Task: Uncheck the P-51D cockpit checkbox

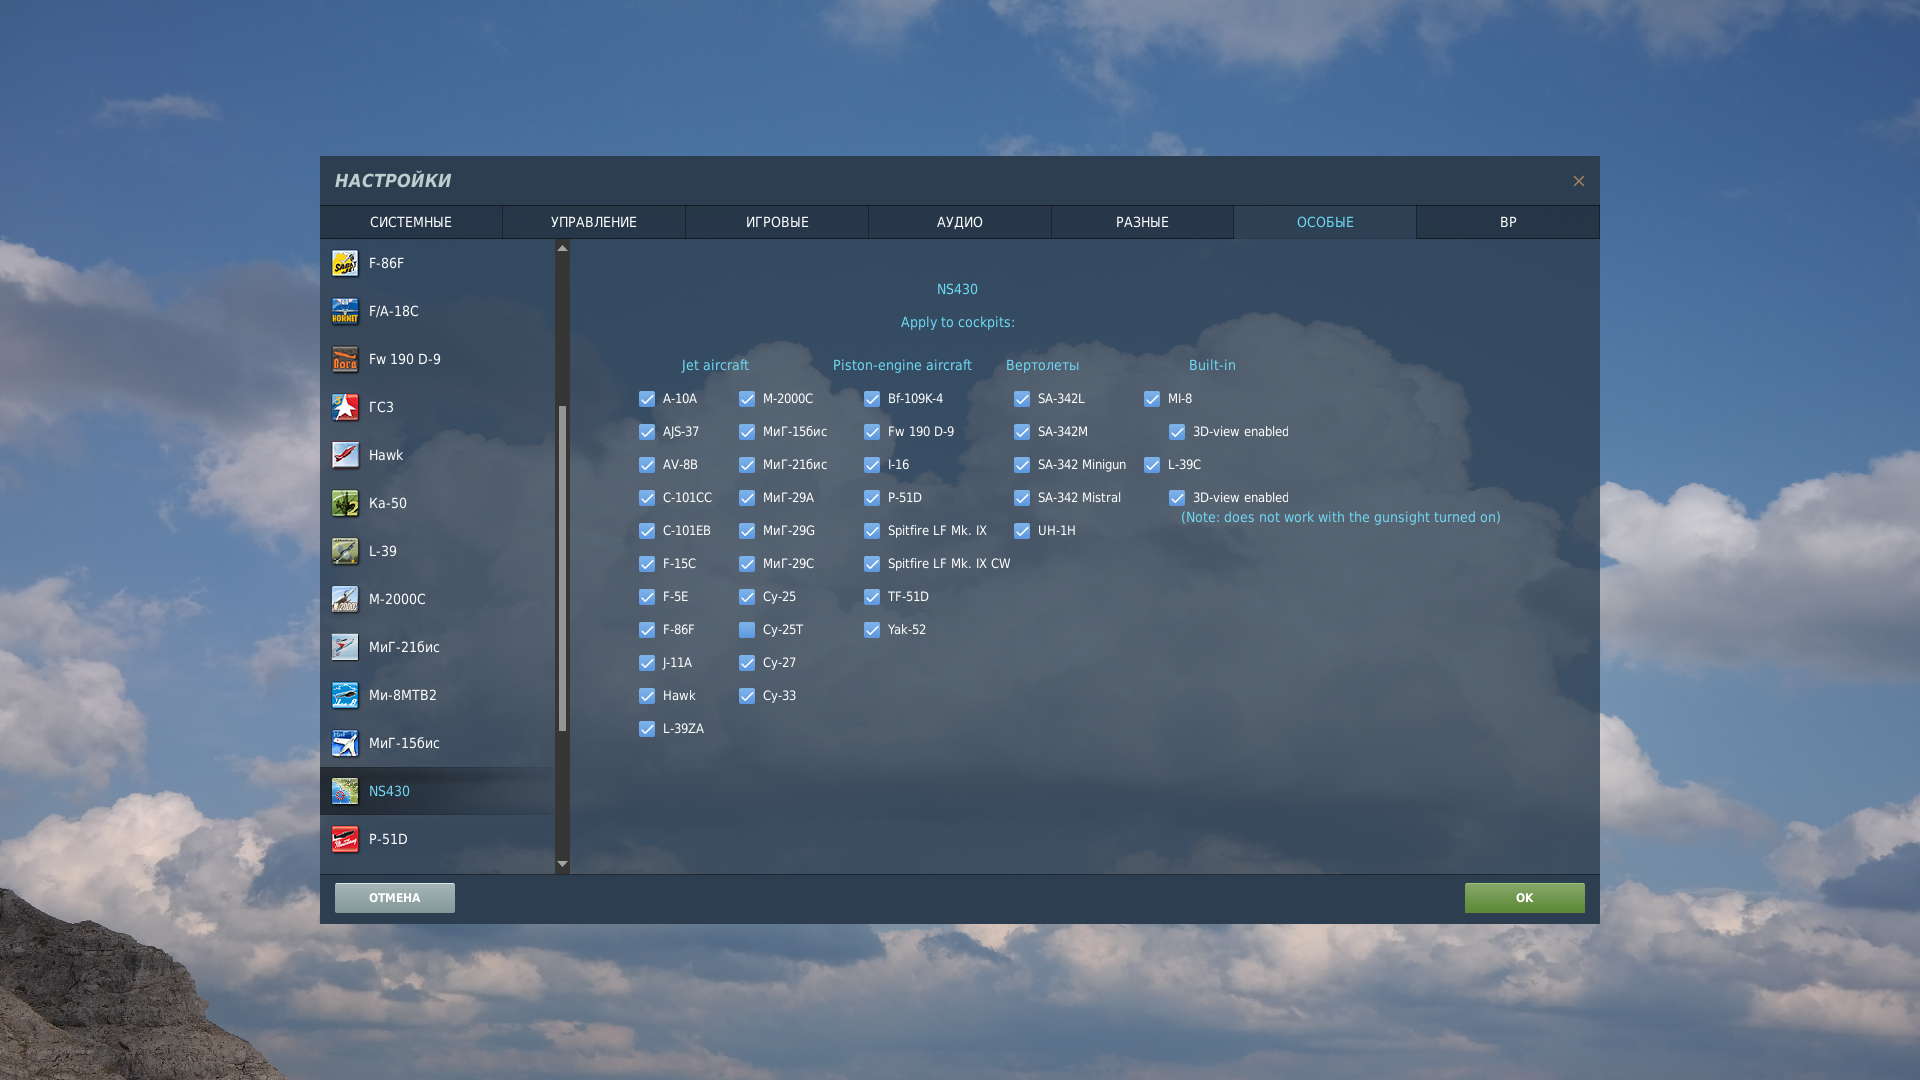Action: pyautogui.click(x=872, y=498)
